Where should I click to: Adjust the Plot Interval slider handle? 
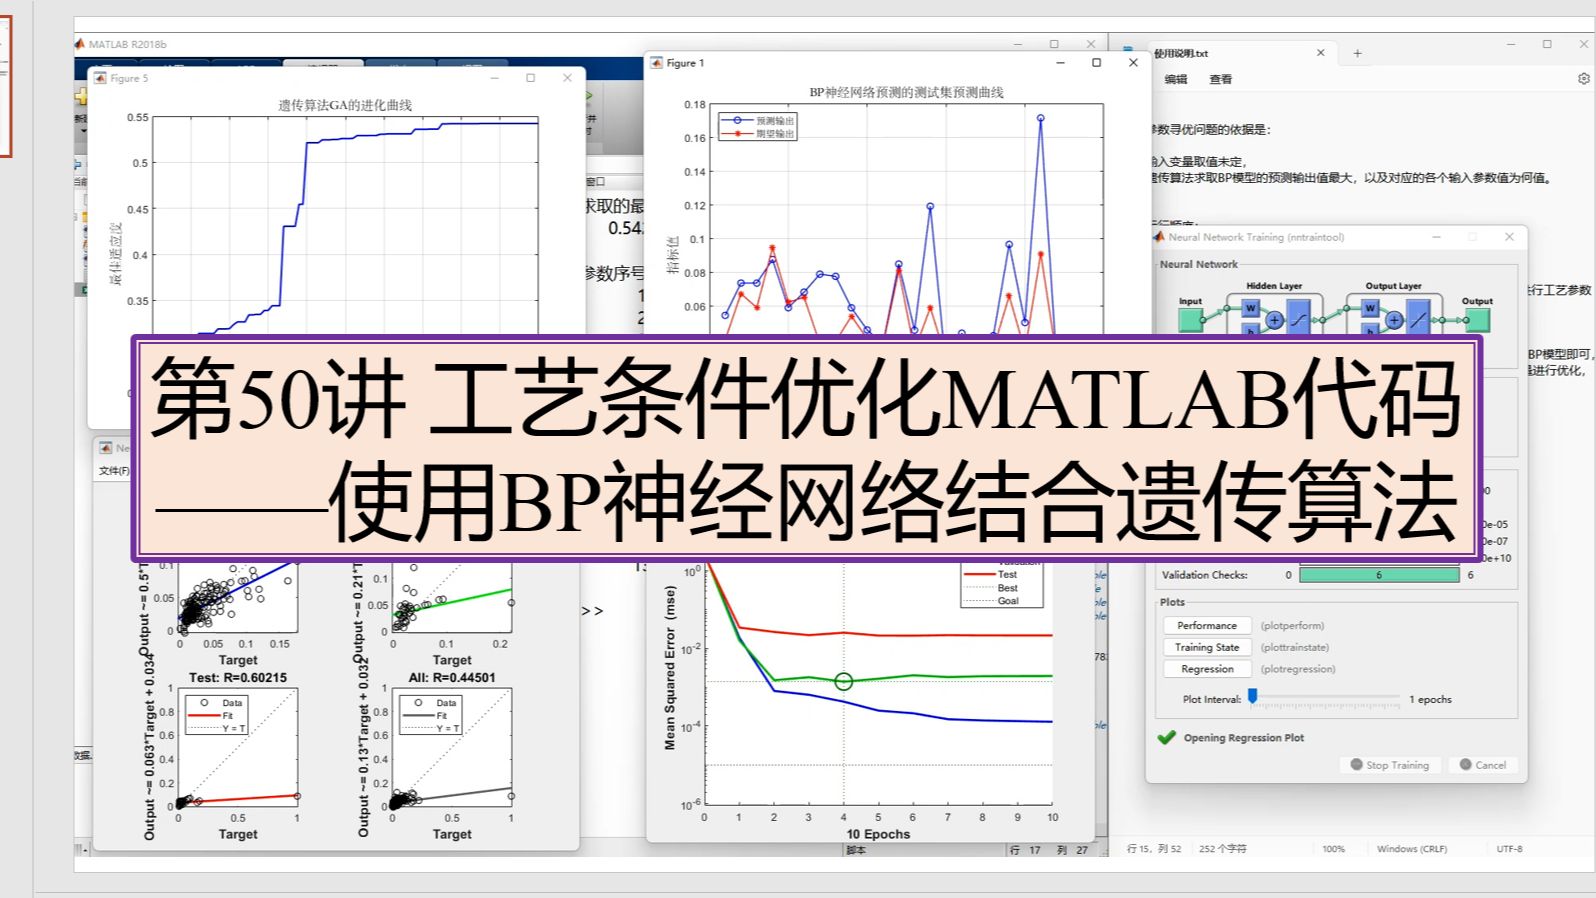1252,696
